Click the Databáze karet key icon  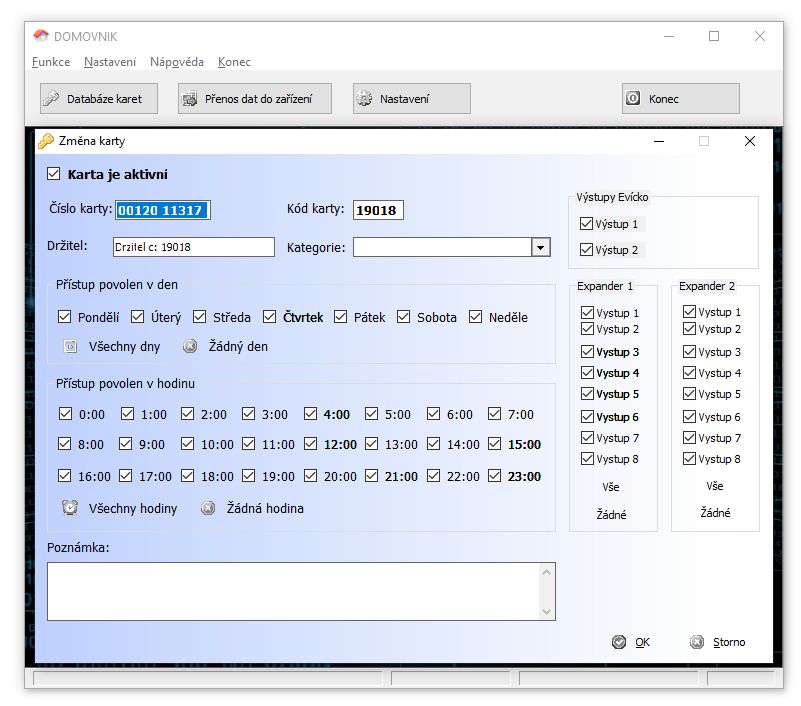[50, 99]
